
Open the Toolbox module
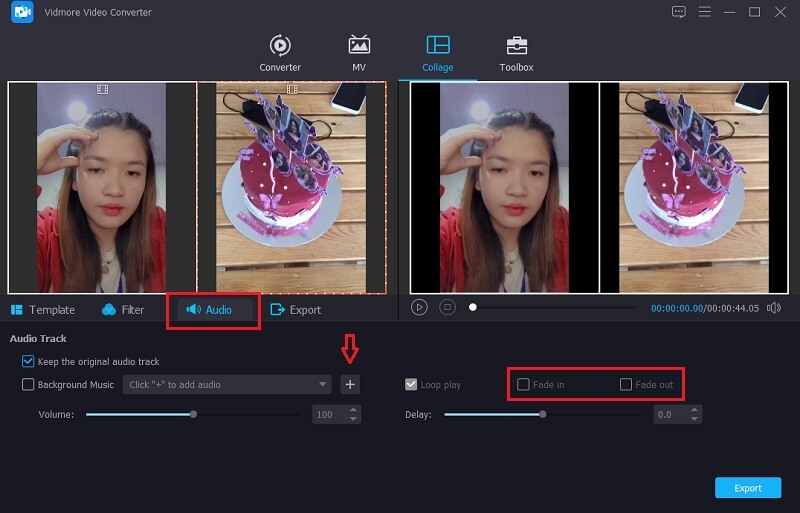[516, 46]
